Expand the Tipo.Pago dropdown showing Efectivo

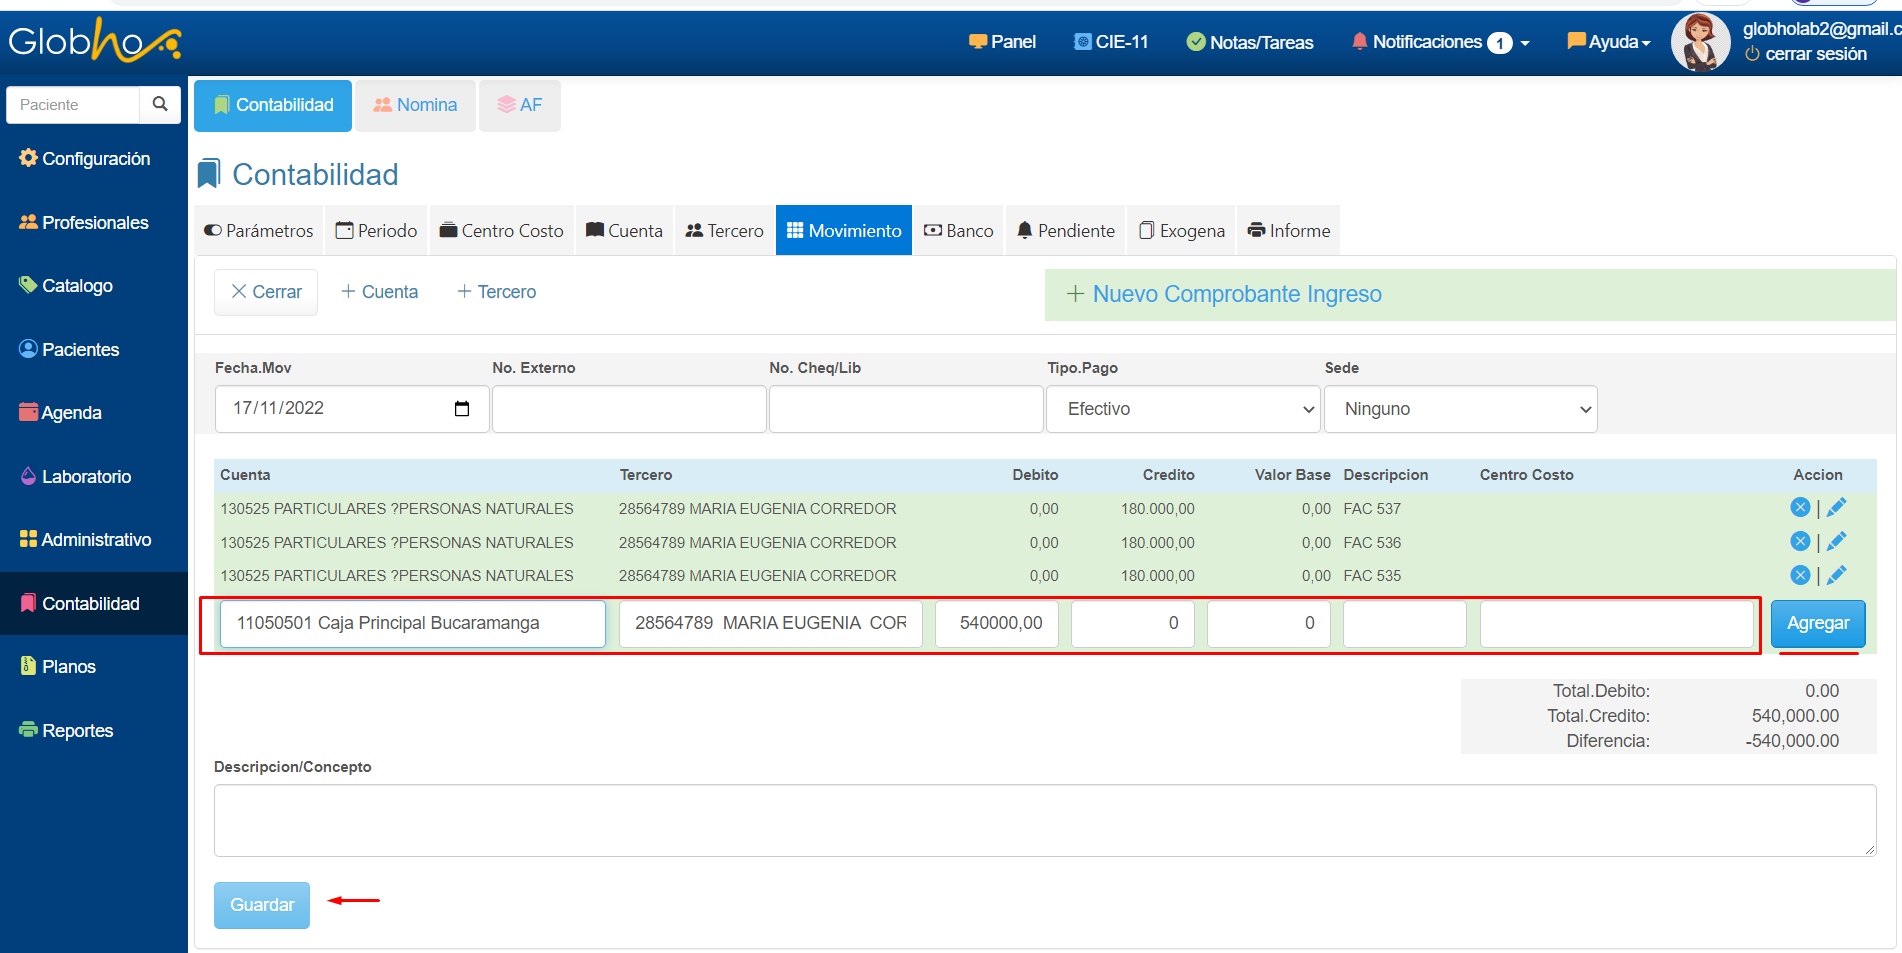click(x=1182, y=409)
